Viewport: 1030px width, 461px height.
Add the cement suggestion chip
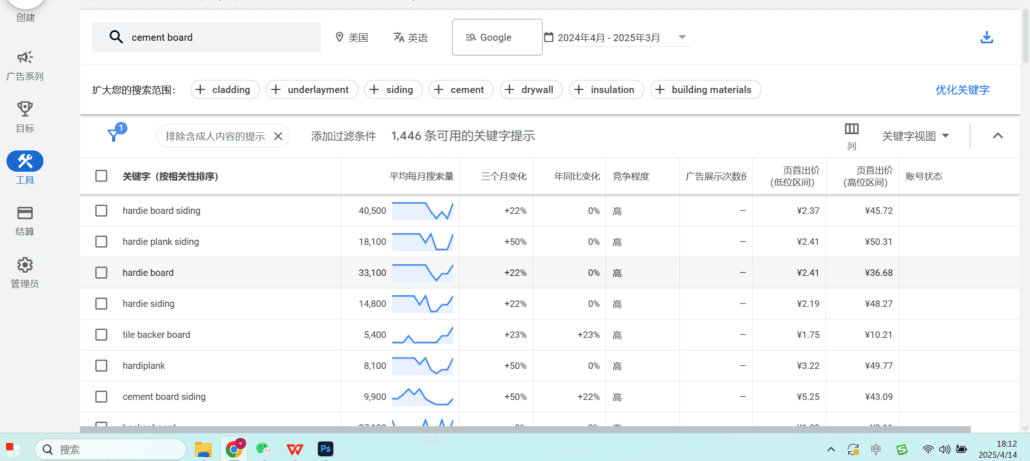(461, 90)
